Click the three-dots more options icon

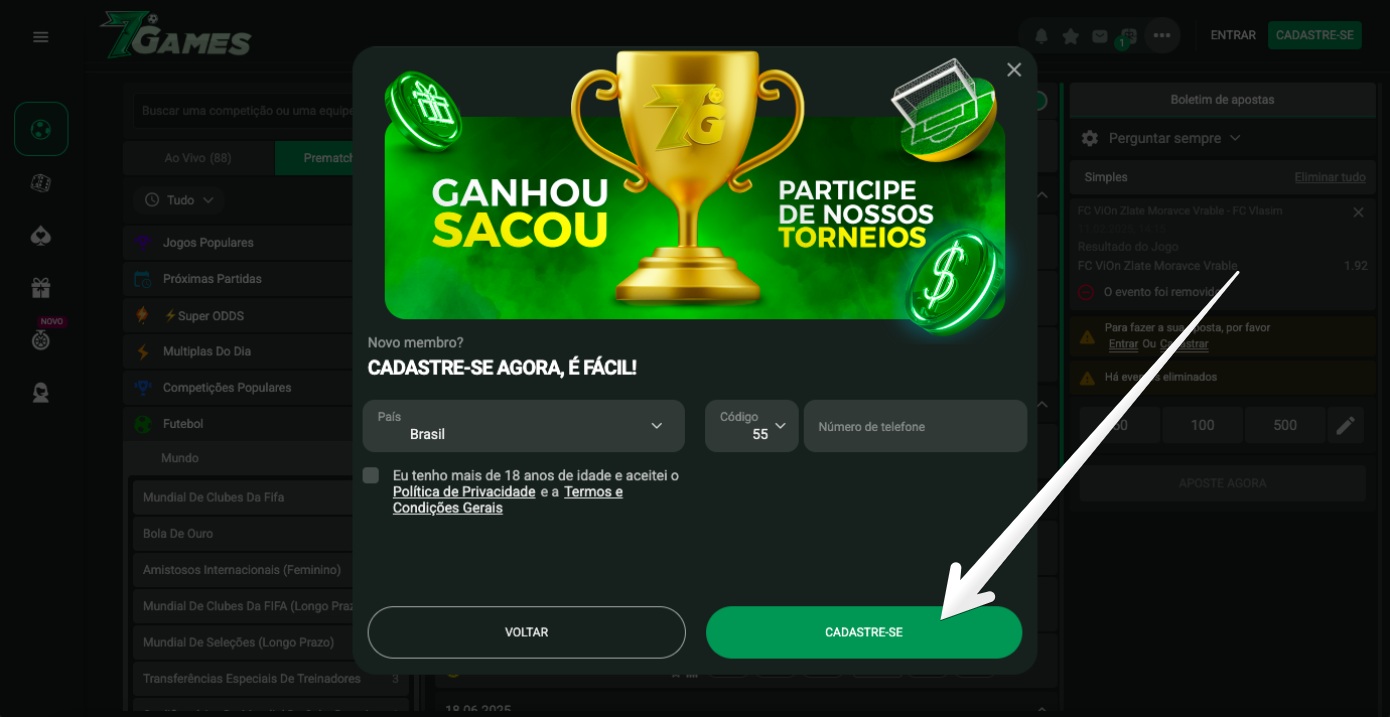(1161, 36)
